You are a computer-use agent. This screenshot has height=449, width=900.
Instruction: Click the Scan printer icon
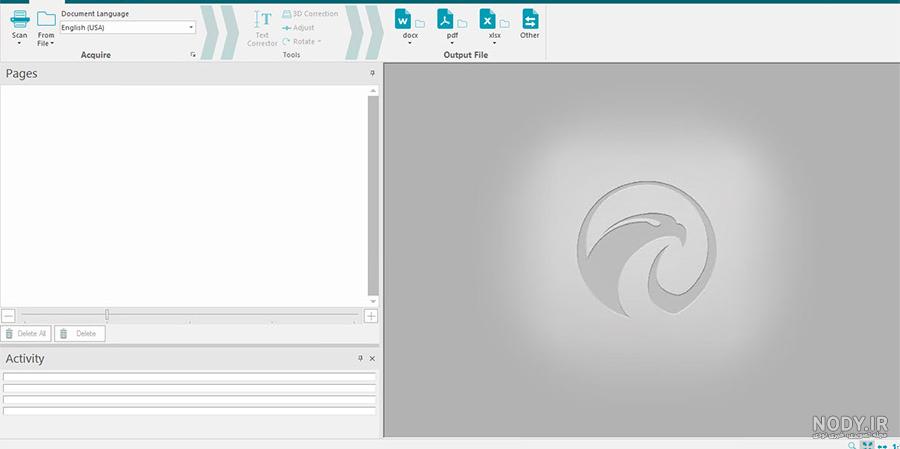[x=20, y=20]
